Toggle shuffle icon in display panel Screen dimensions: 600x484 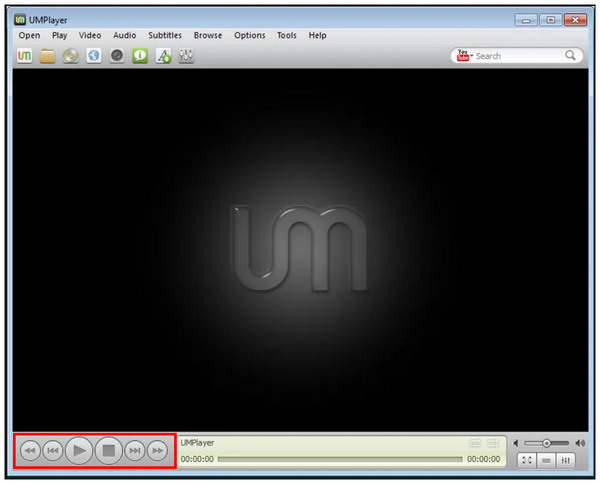pos(493,443)
